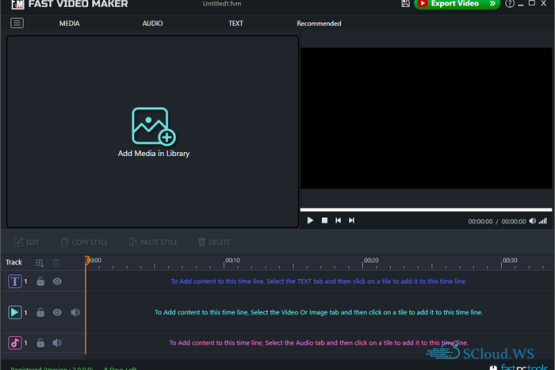Viewport: 555px width, 370px height.
Task: Lock the video track
Action: 41,312
